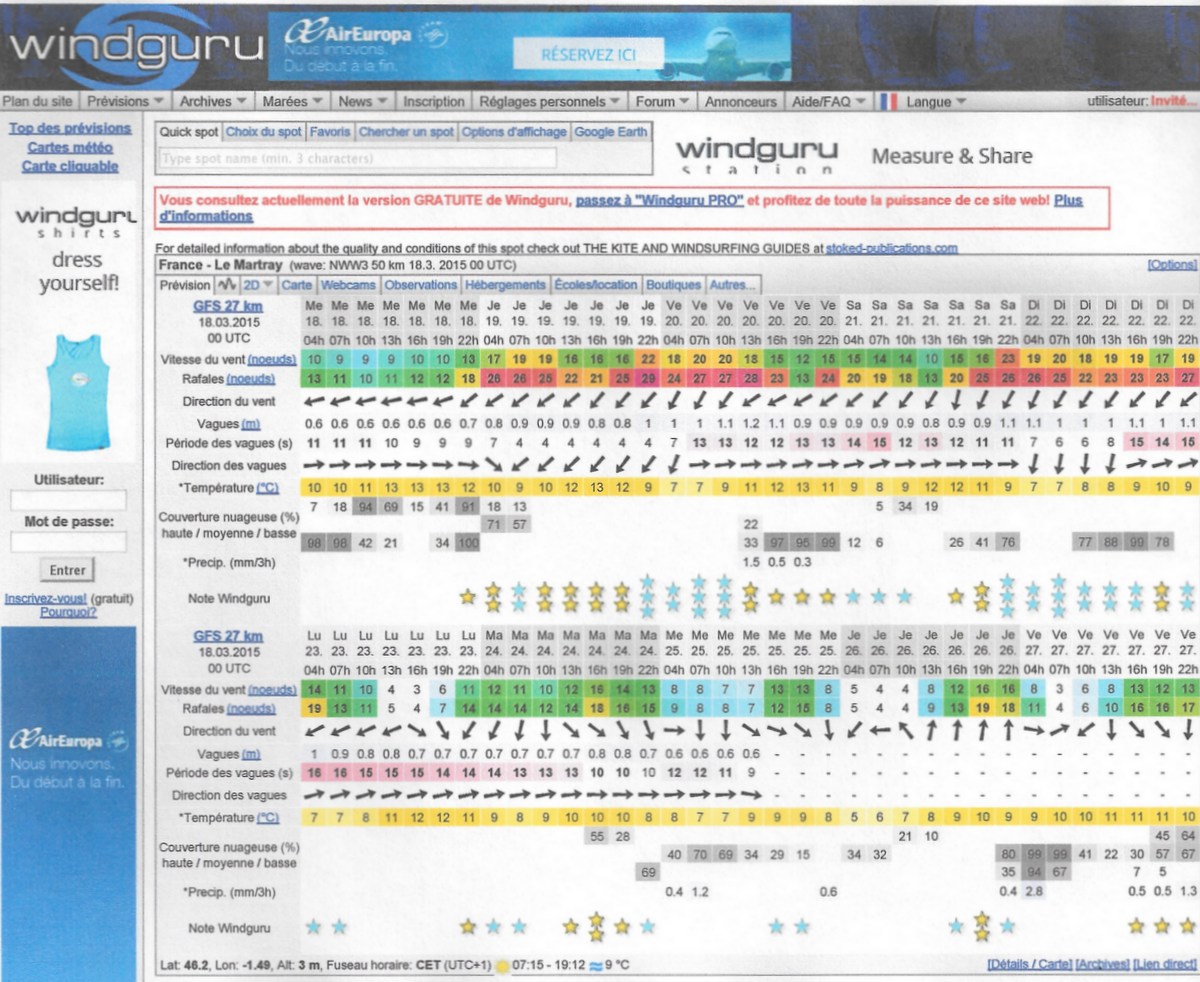The height and width of the screenshot is (982, 1200).
Task: Expand the 2D view dropdown tab
Action: tap(258, 285)
